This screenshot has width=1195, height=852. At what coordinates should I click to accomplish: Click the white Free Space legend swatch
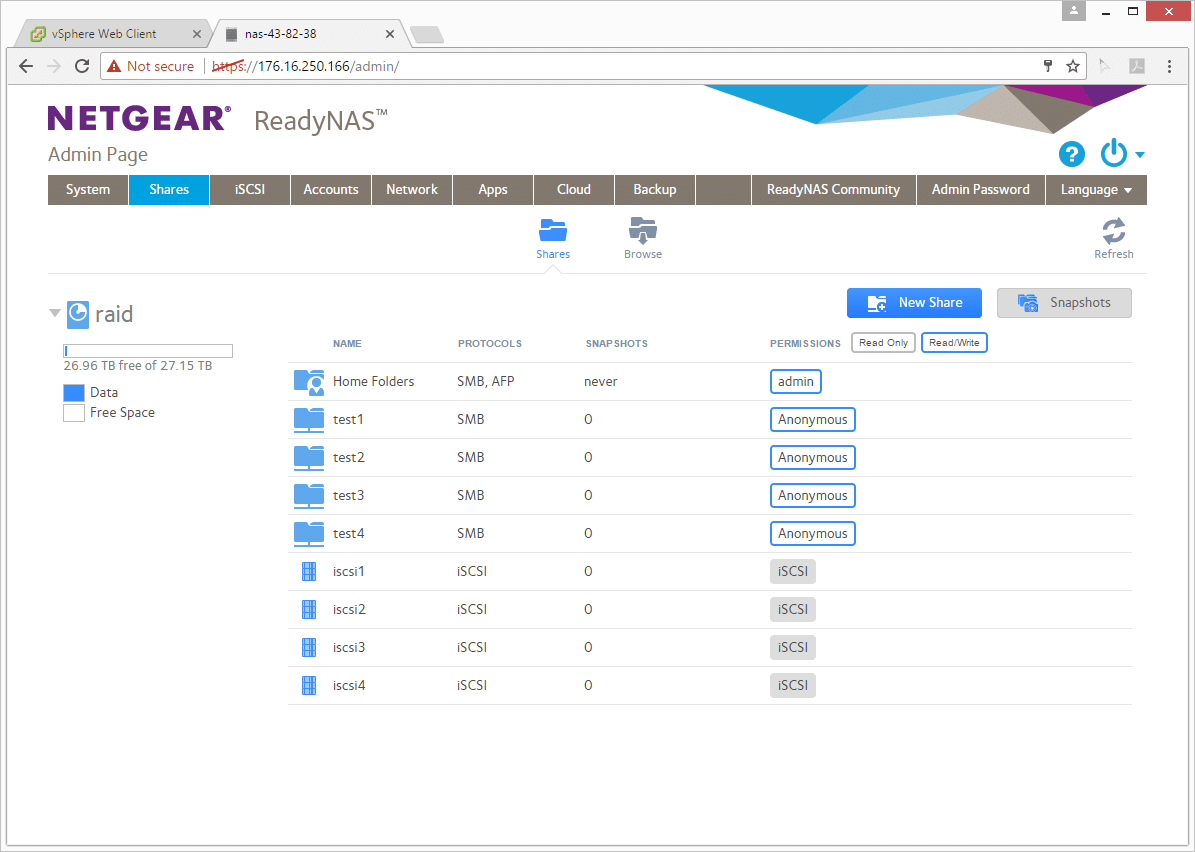(x=74, y=413)
